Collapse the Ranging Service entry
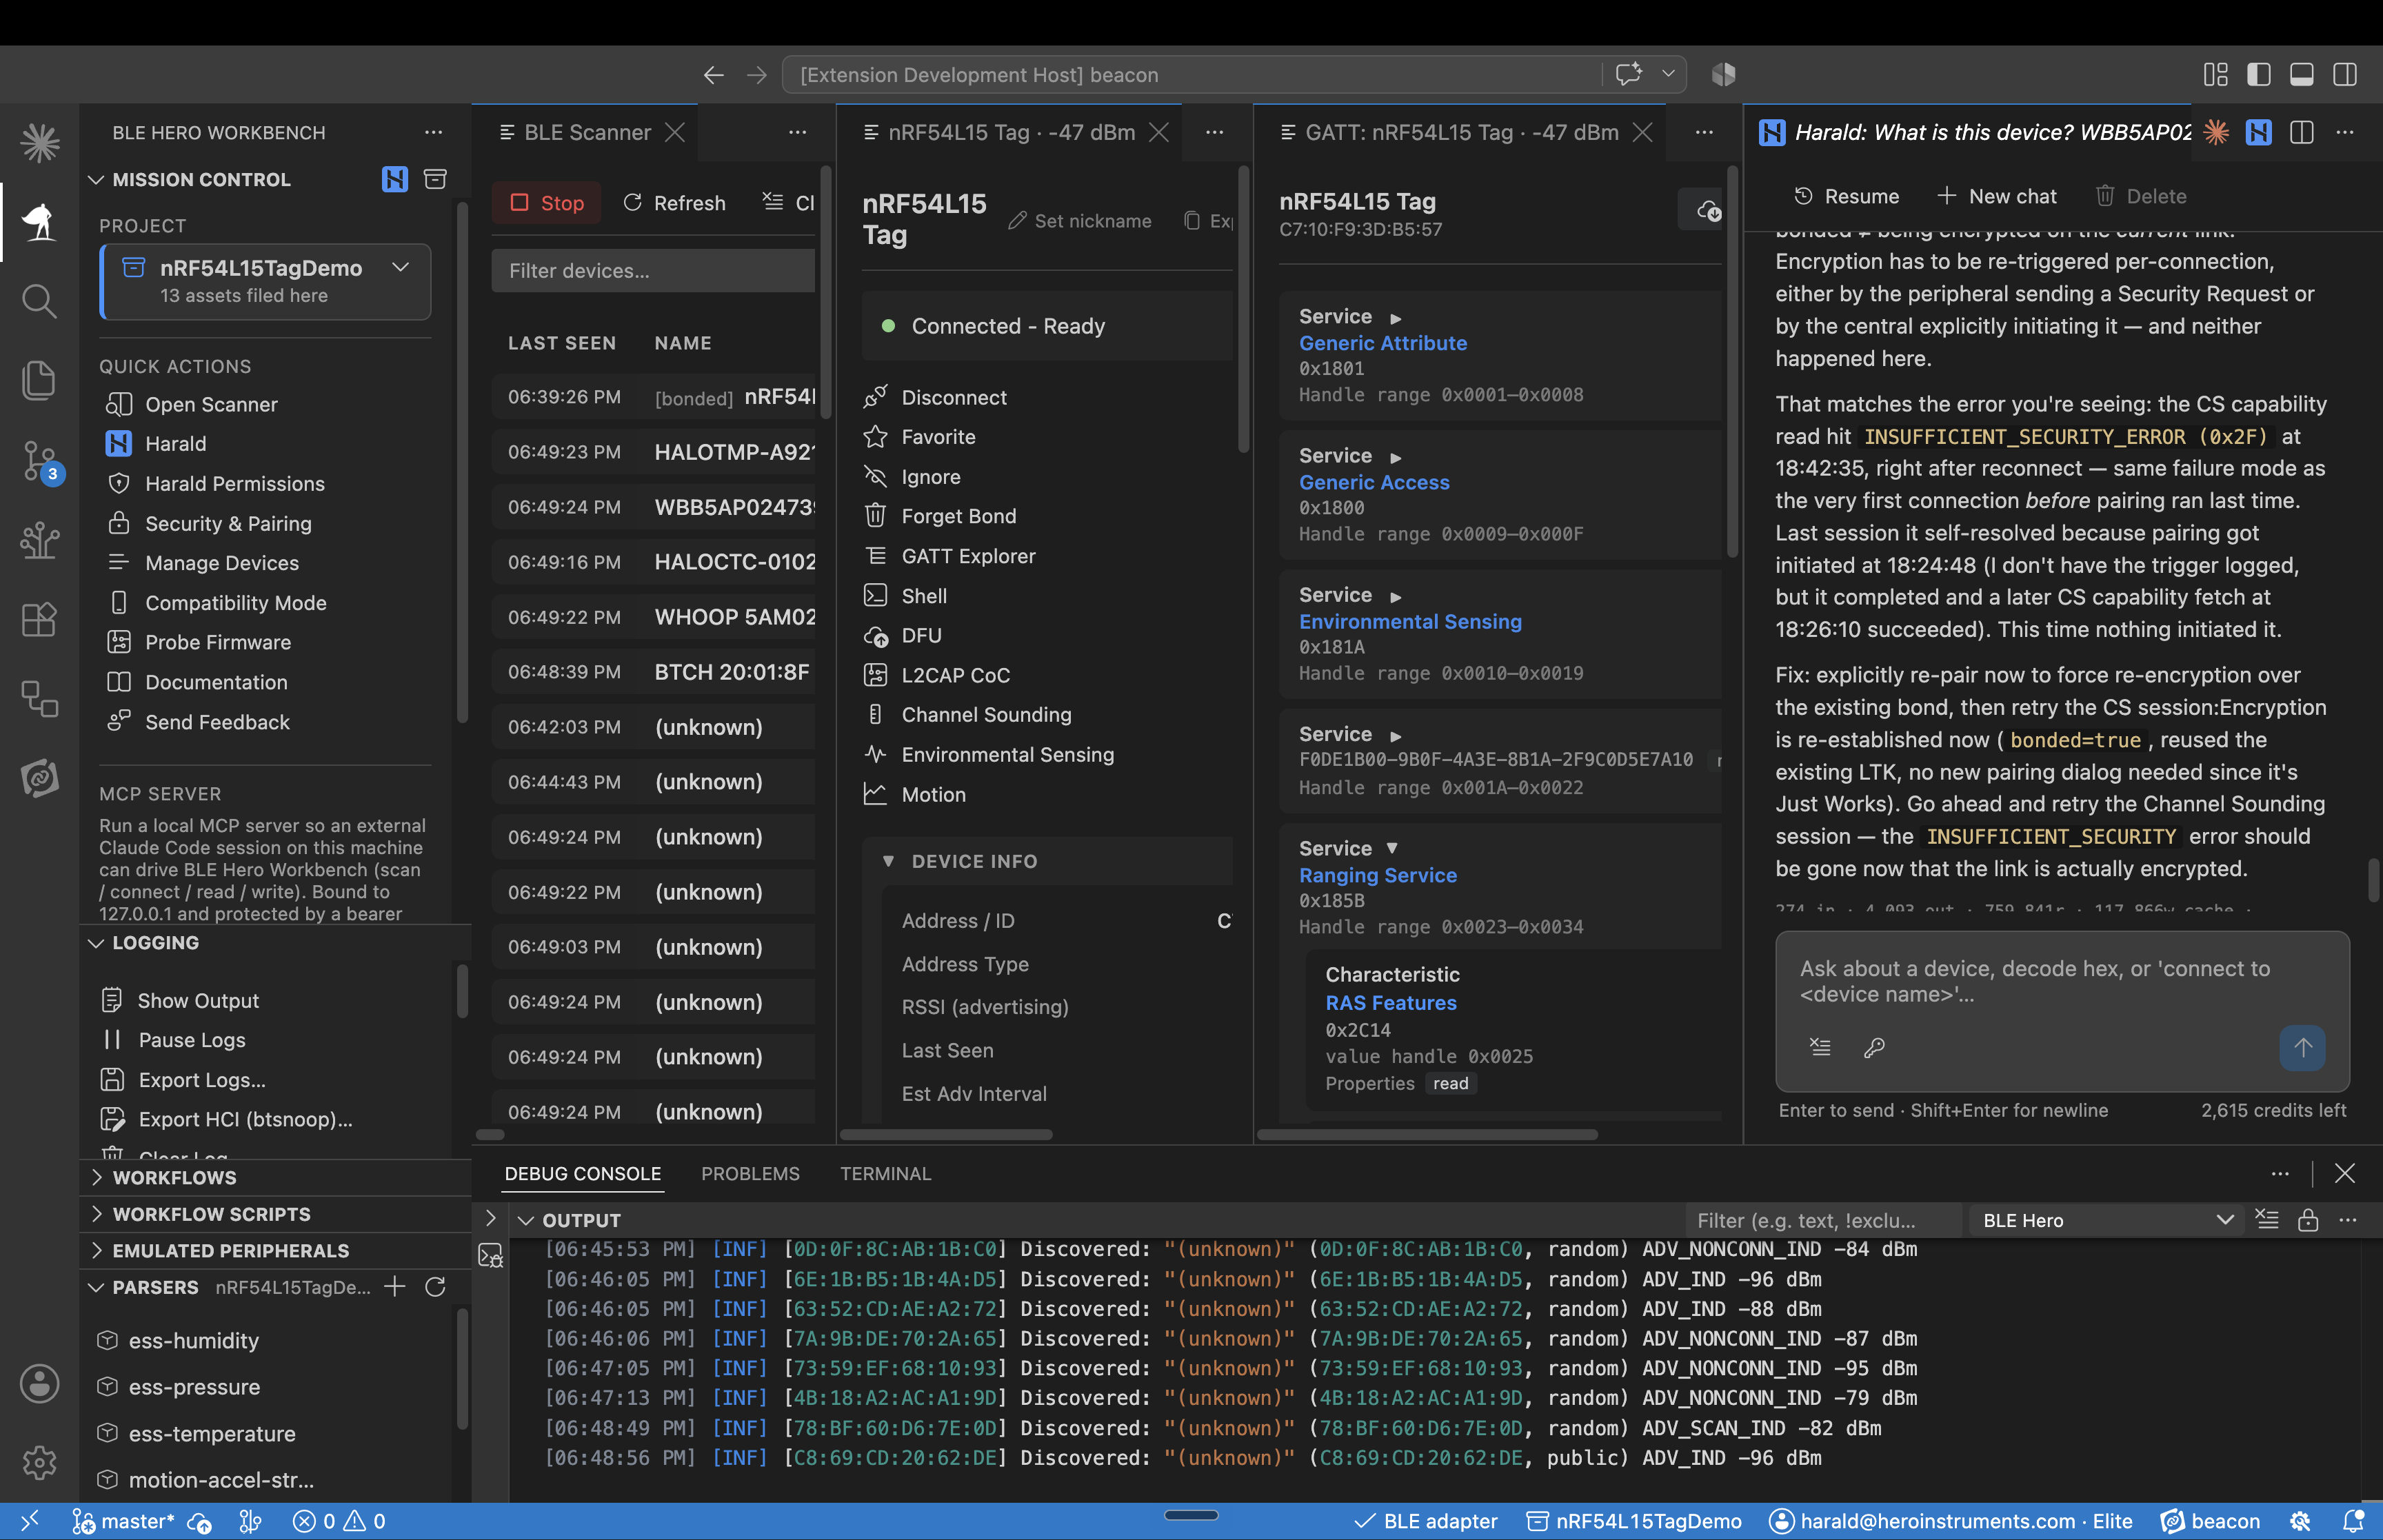2383x1540 pixels. click(x=1392, y=848)
